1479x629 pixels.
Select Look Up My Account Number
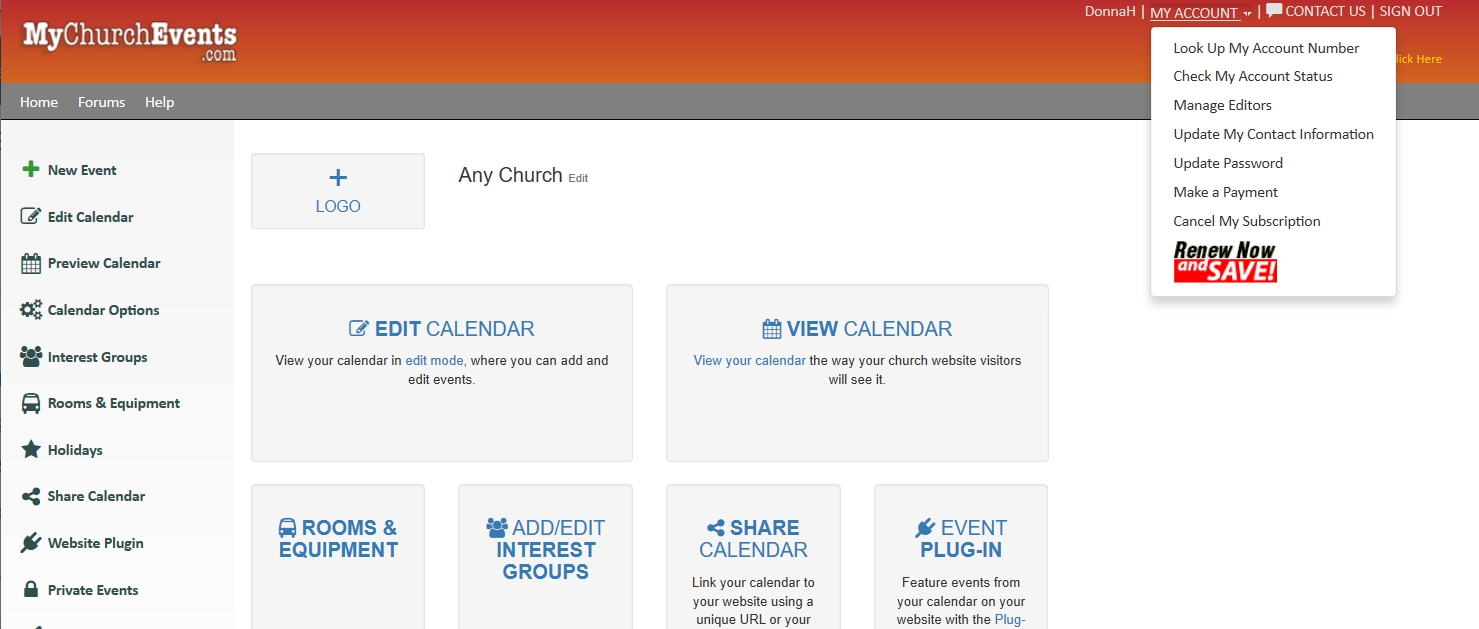(1266, 48)
